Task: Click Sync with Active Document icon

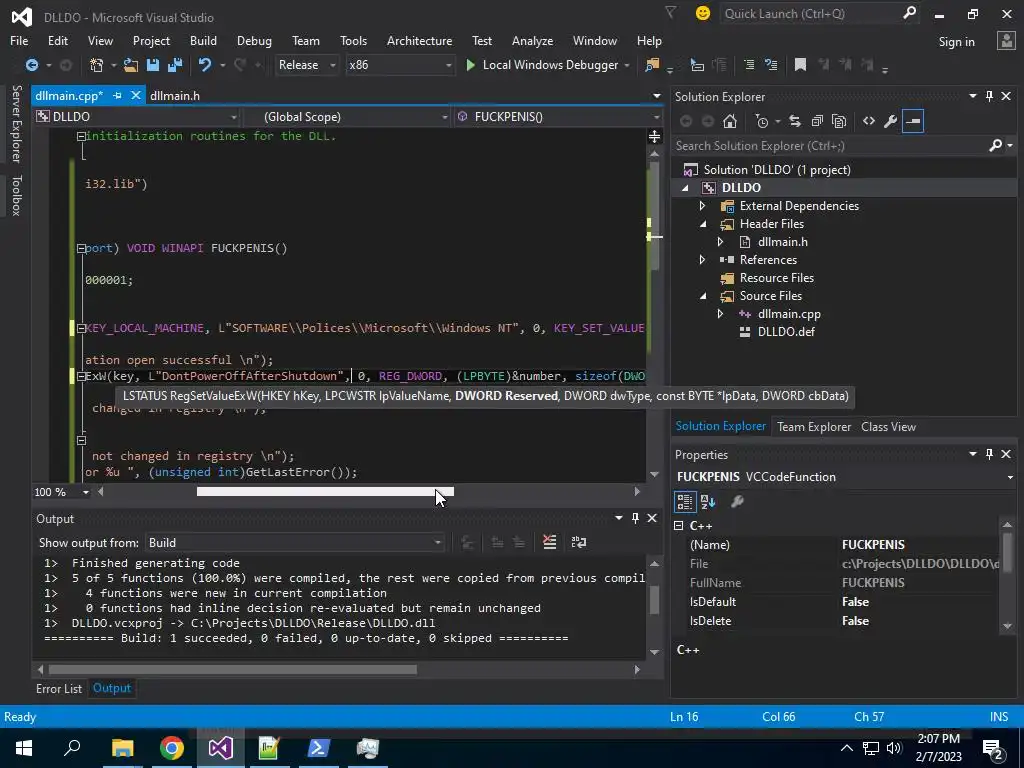Action: coord(795,121)
